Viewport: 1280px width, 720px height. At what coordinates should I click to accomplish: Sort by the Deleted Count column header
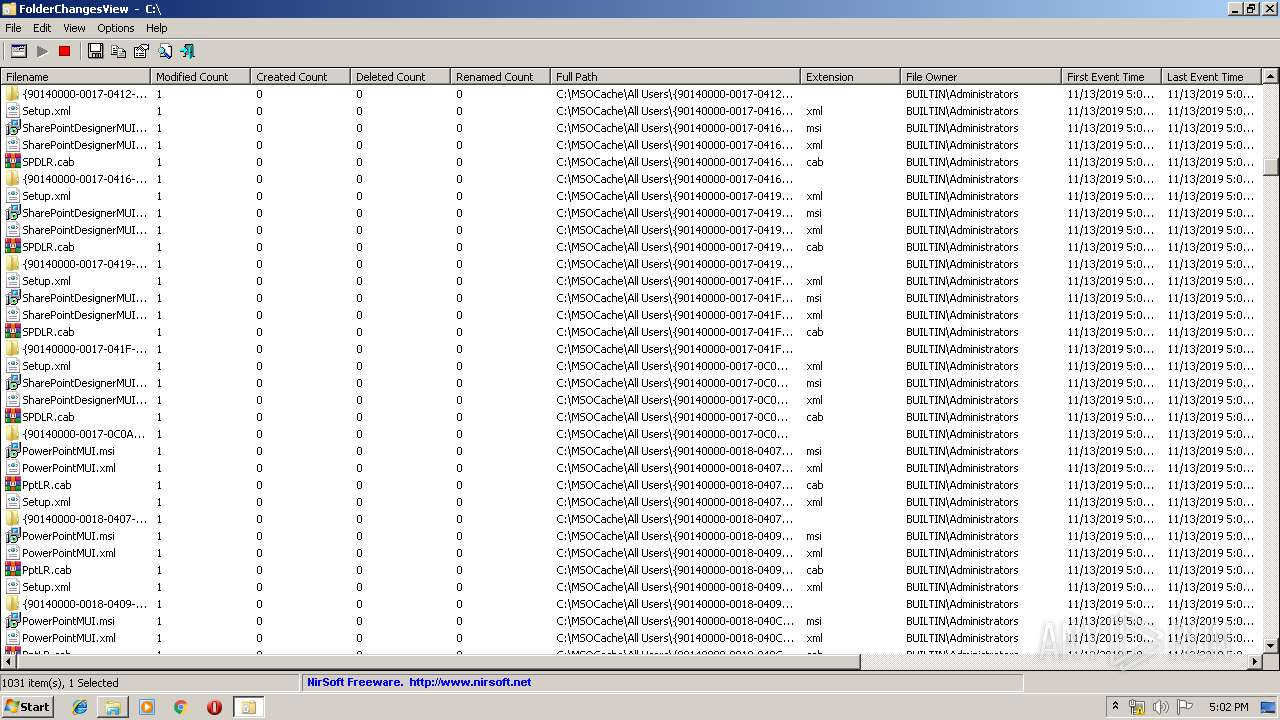[x=401, y=76]
